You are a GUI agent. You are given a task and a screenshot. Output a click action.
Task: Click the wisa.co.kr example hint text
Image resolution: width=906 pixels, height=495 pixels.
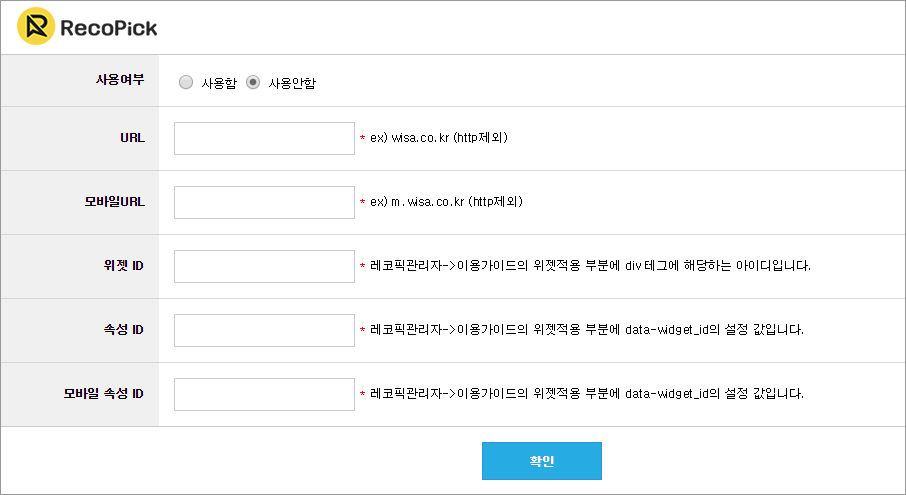point(439,137)
